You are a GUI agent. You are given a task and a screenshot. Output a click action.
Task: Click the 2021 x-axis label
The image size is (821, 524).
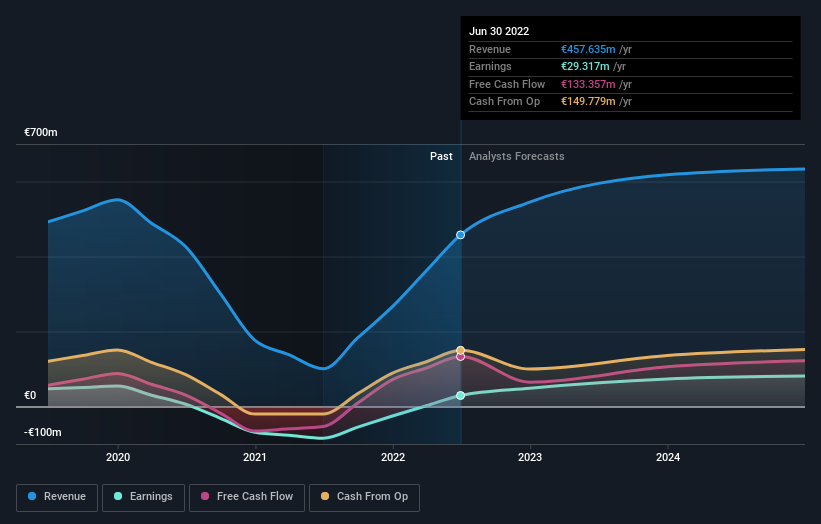point(254,457)
